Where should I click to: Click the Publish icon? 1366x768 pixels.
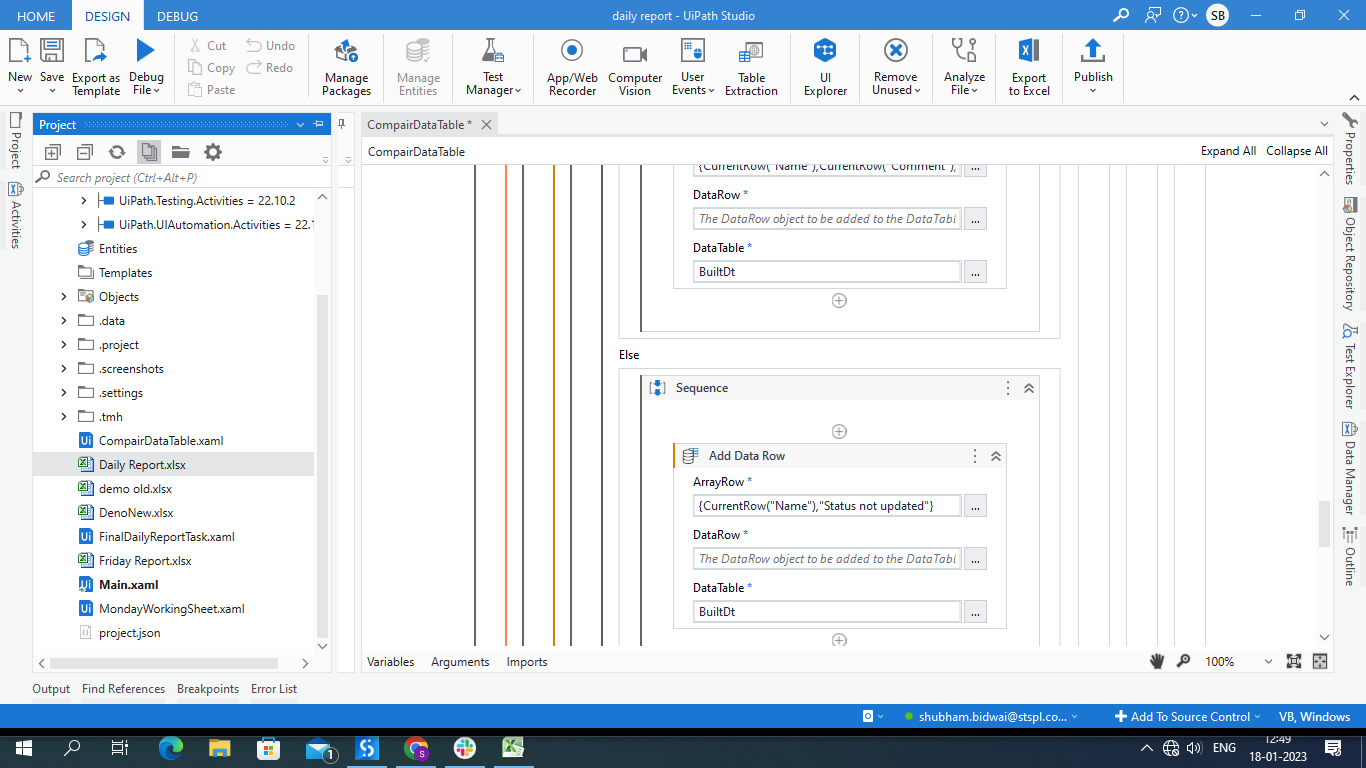pos(1093,50)
